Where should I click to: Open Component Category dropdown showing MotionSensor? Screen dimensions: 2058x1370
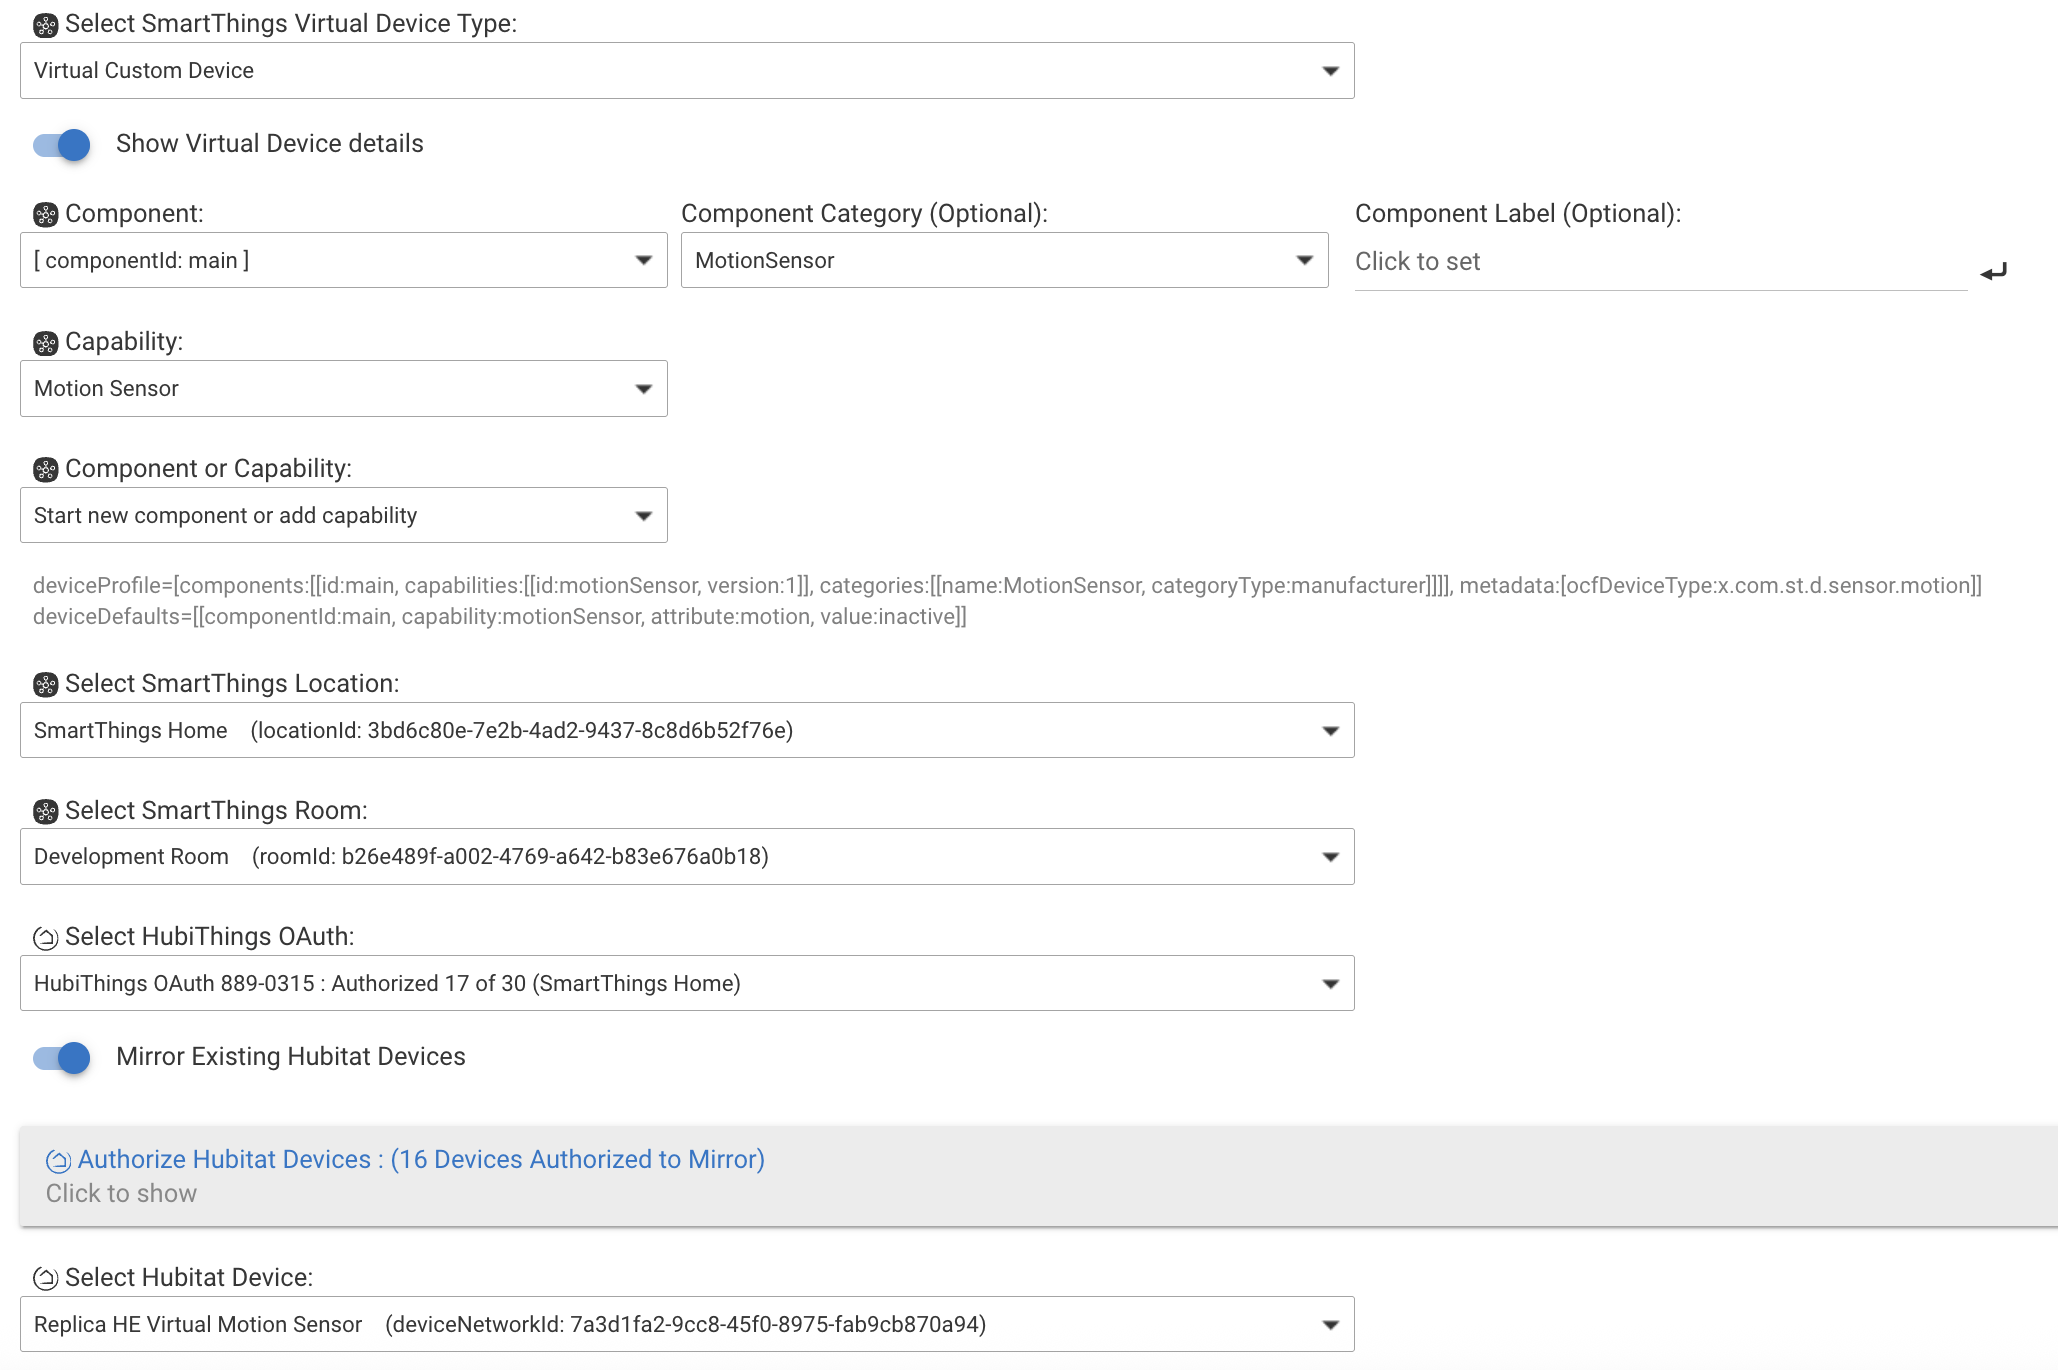(1004, 261)
